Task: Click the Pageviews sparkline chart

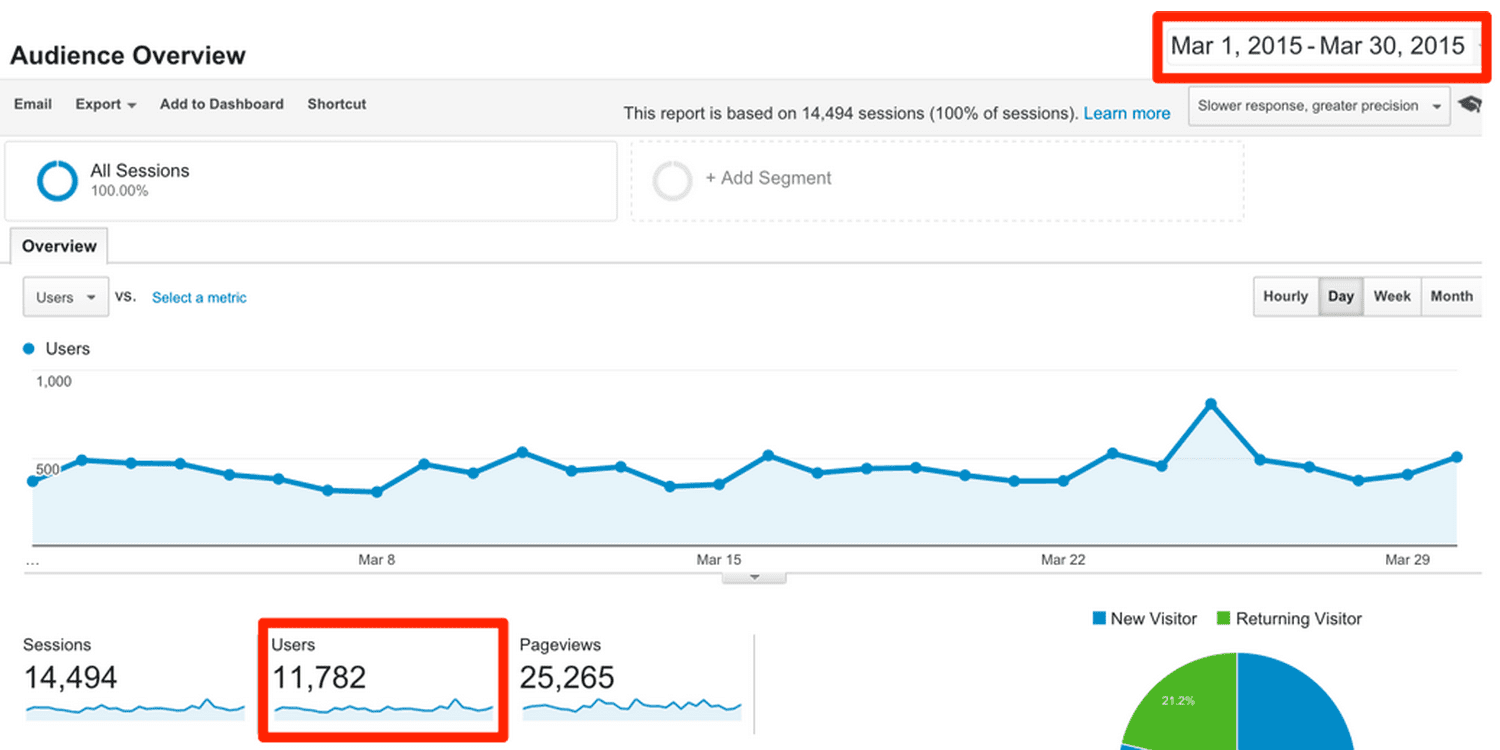Action: [x=632, y=709]
